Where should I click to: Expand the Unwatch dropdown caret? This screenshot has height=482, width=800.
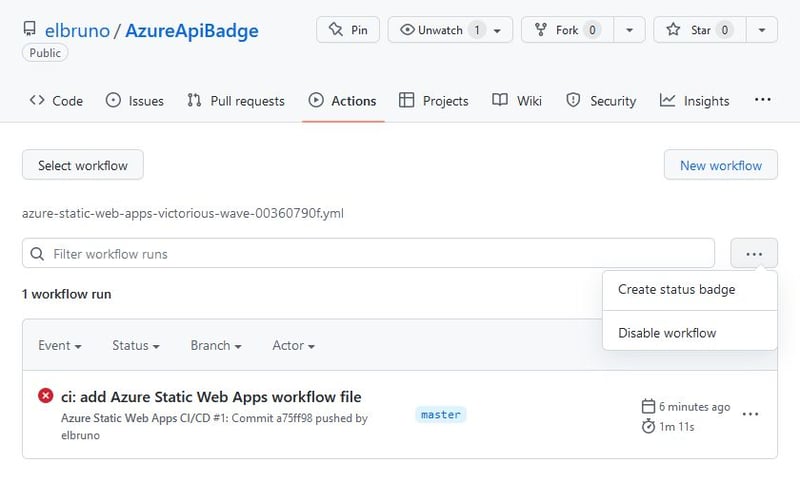pyautogui.click(x=497, y=30)
